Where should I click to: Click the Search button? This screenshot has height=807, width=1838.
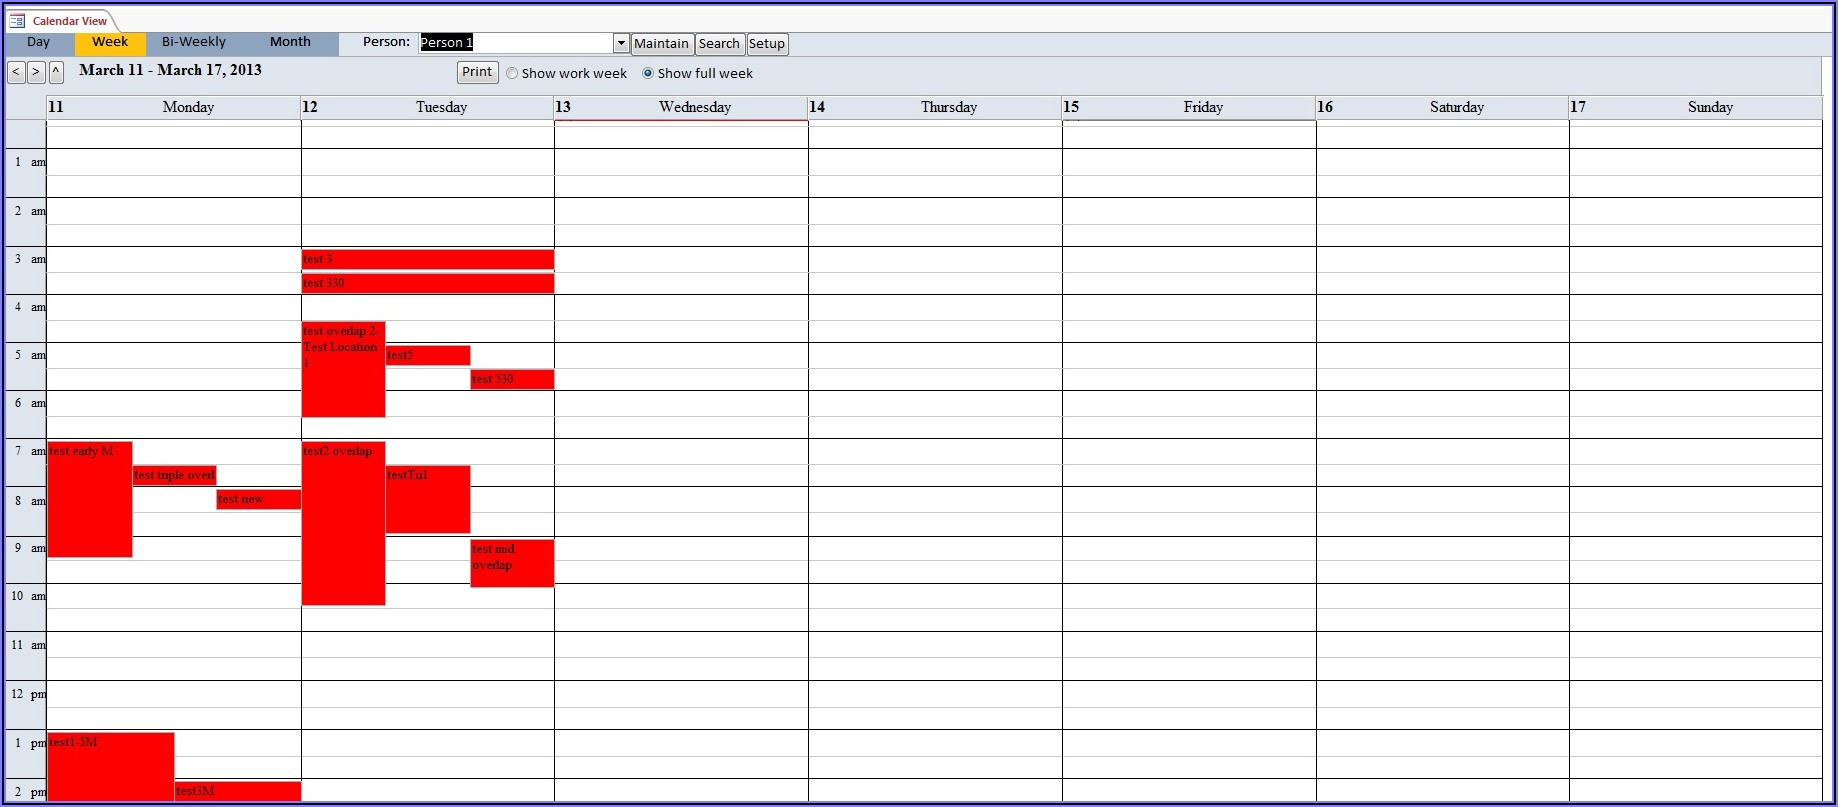click(x=719, y=44)
